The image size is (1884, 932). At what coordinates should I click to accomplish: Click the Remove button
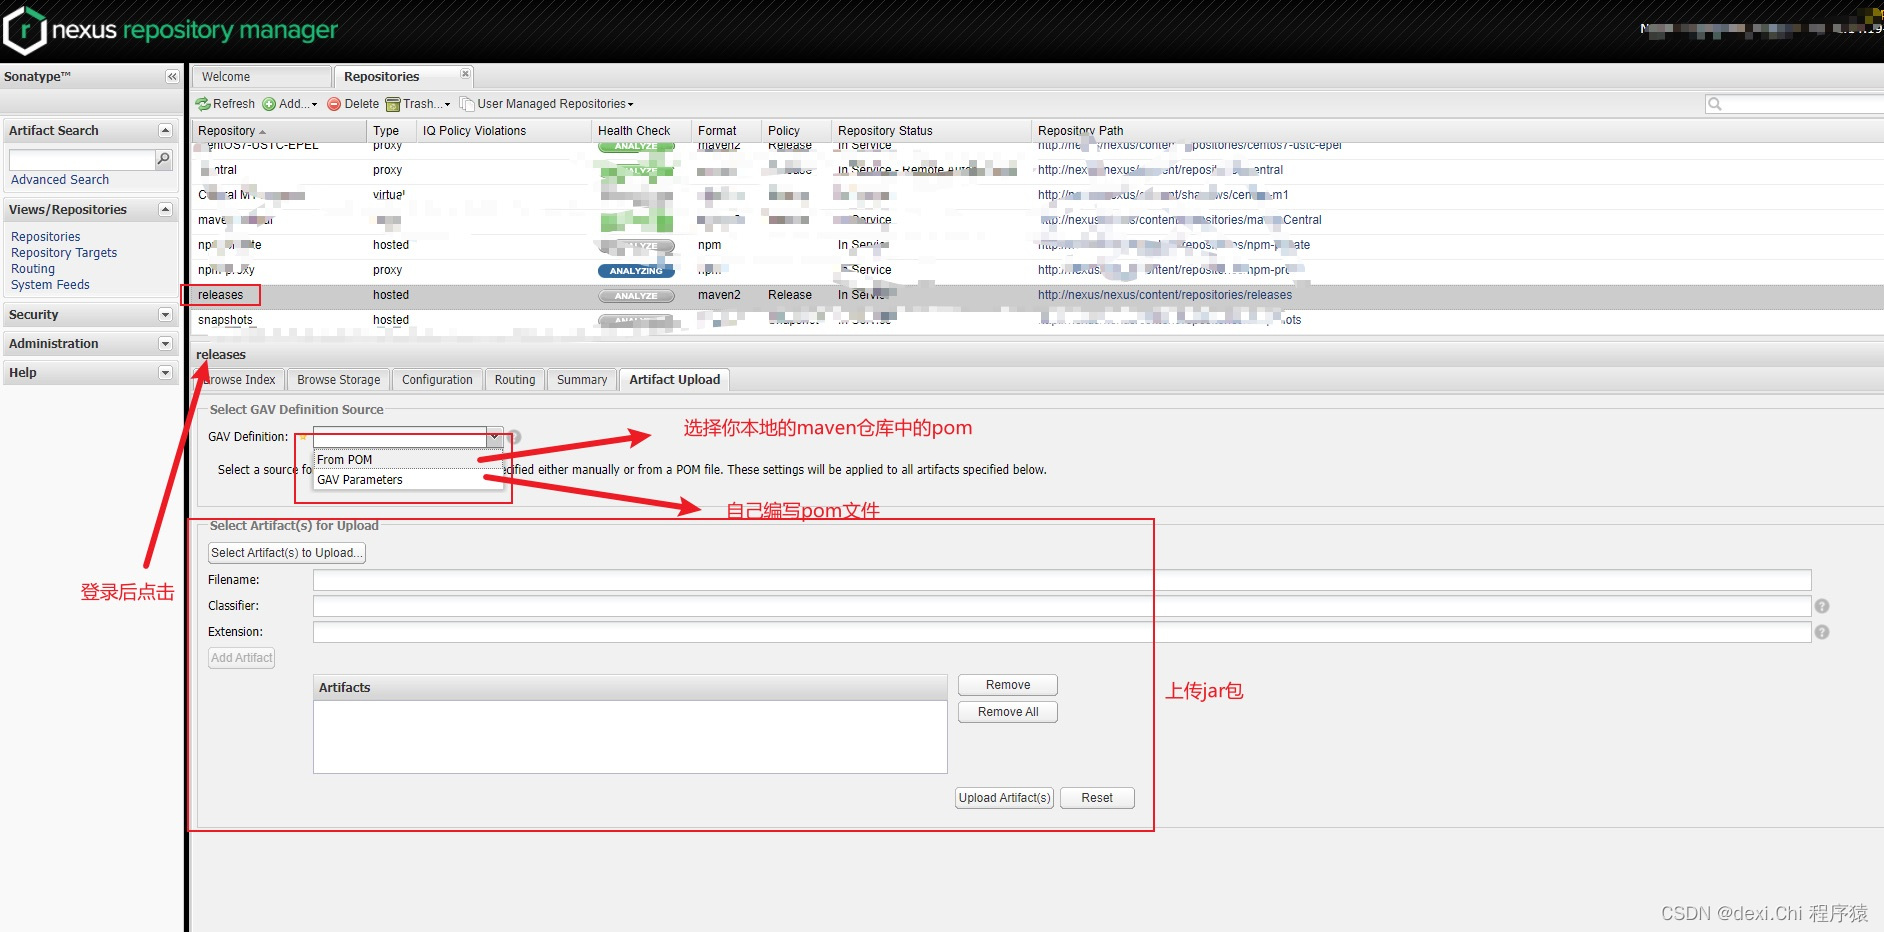pyautogui.click(x=1008, y=685)
